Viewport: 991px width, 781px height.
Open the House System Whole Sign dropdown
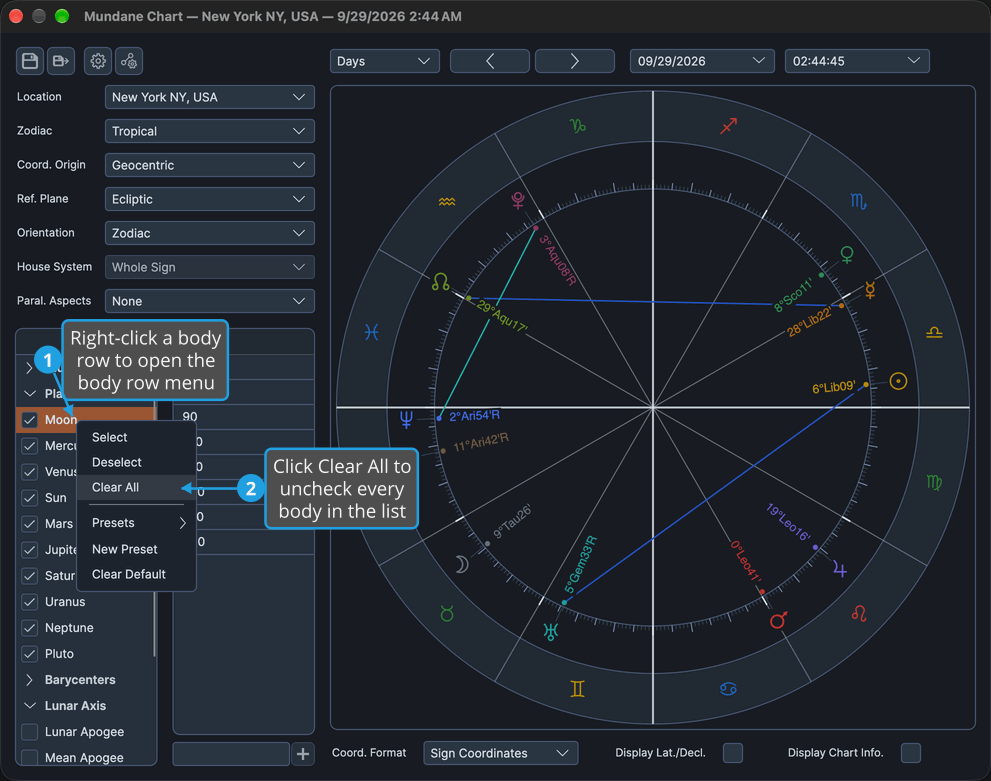(x=210, y=267)
